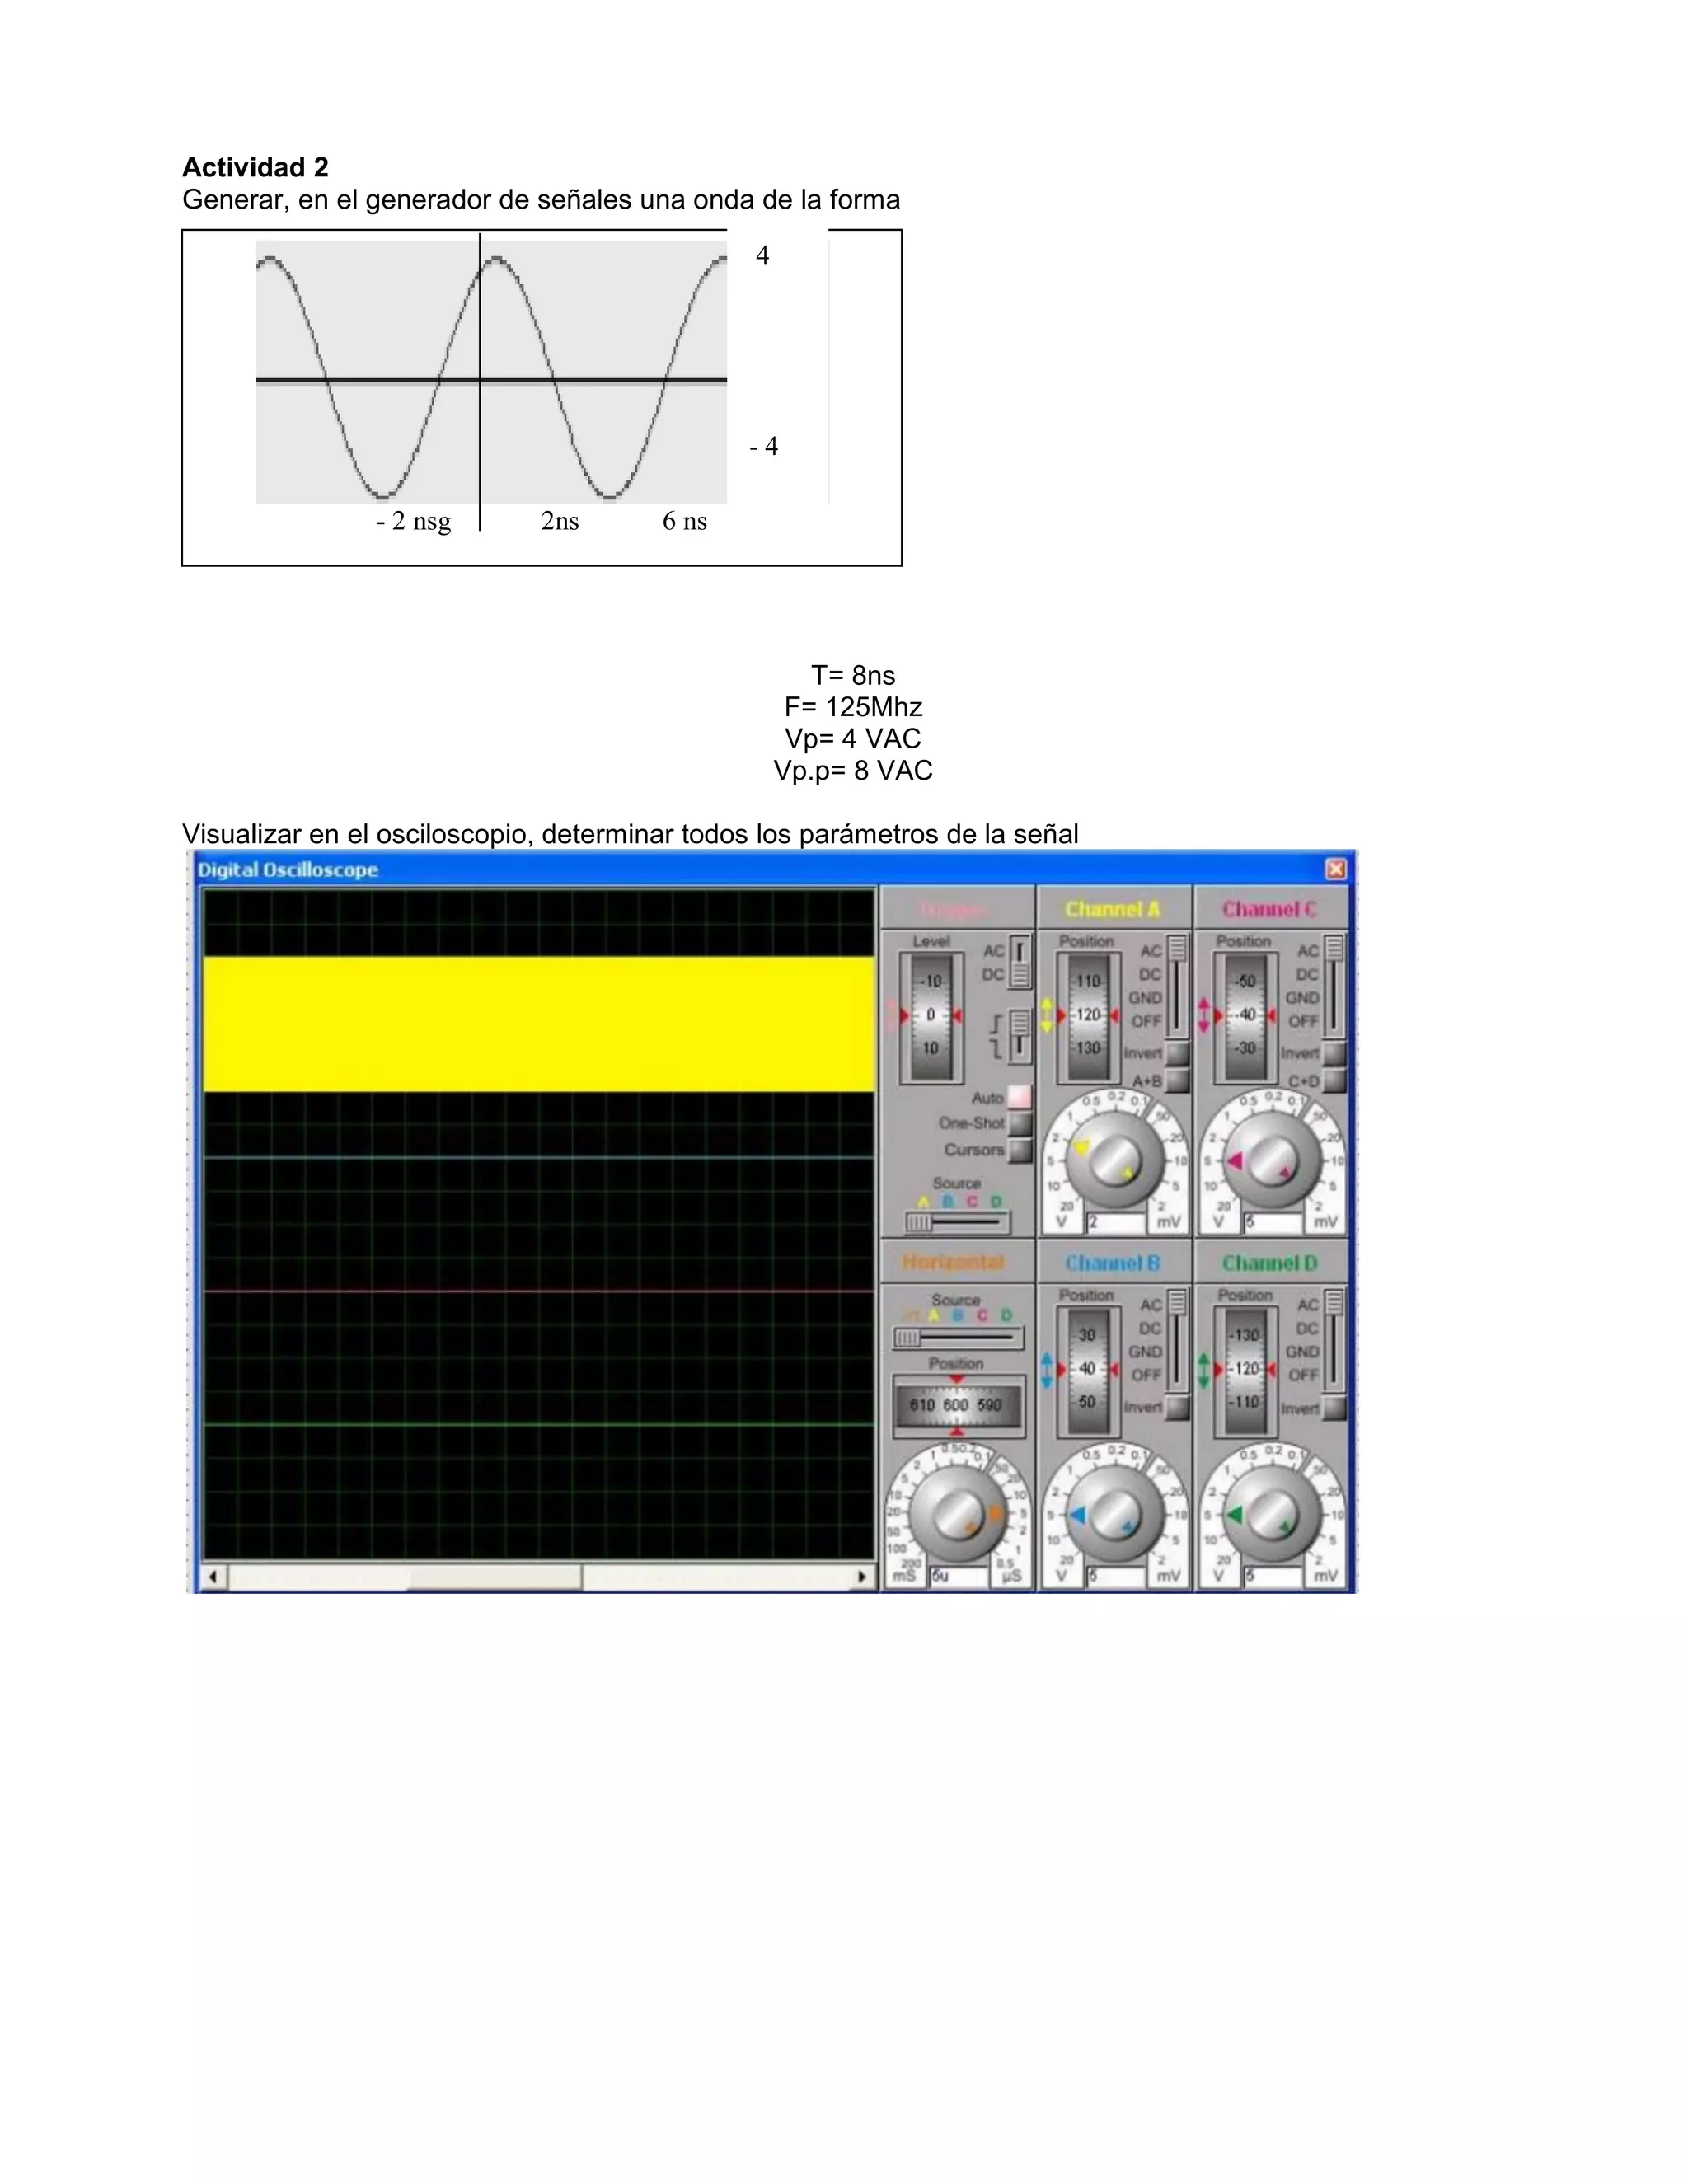Click the yellow Channel A trace

pyautogui.click(x=539, y=1024)
